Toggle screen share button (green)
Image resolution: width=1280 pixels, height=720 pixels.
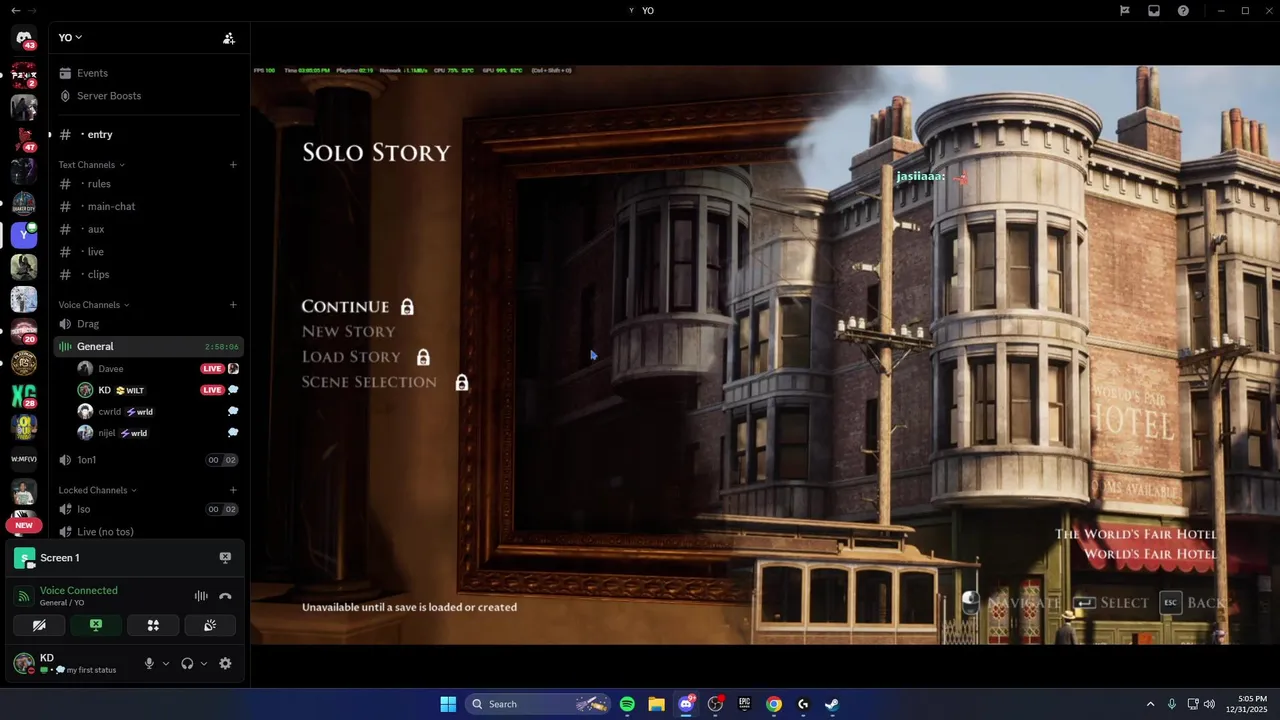(x=96, y=625)
